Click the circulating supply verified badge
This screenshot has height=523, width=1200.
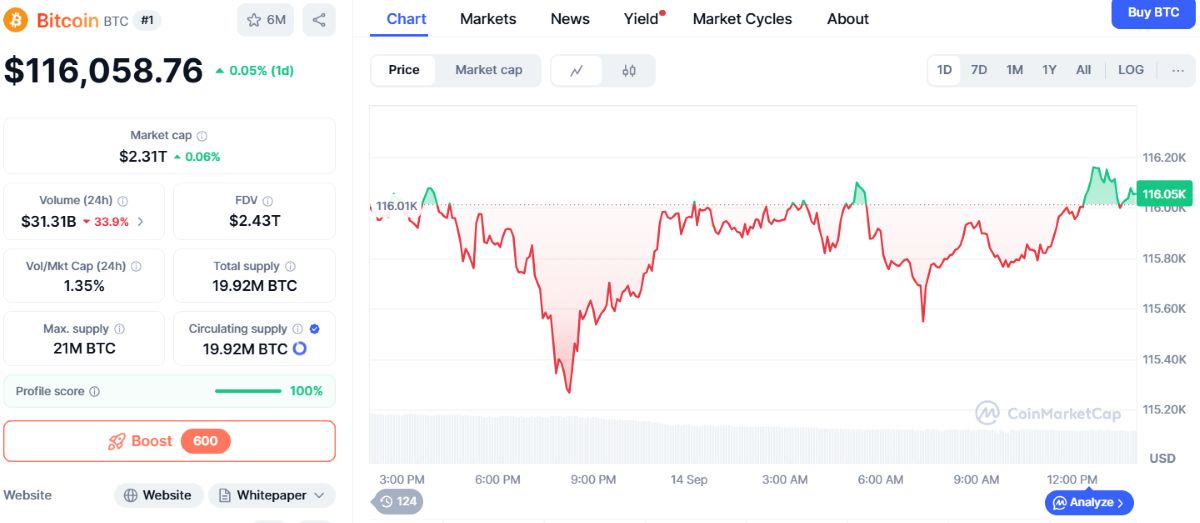click(x=314, y=329)
